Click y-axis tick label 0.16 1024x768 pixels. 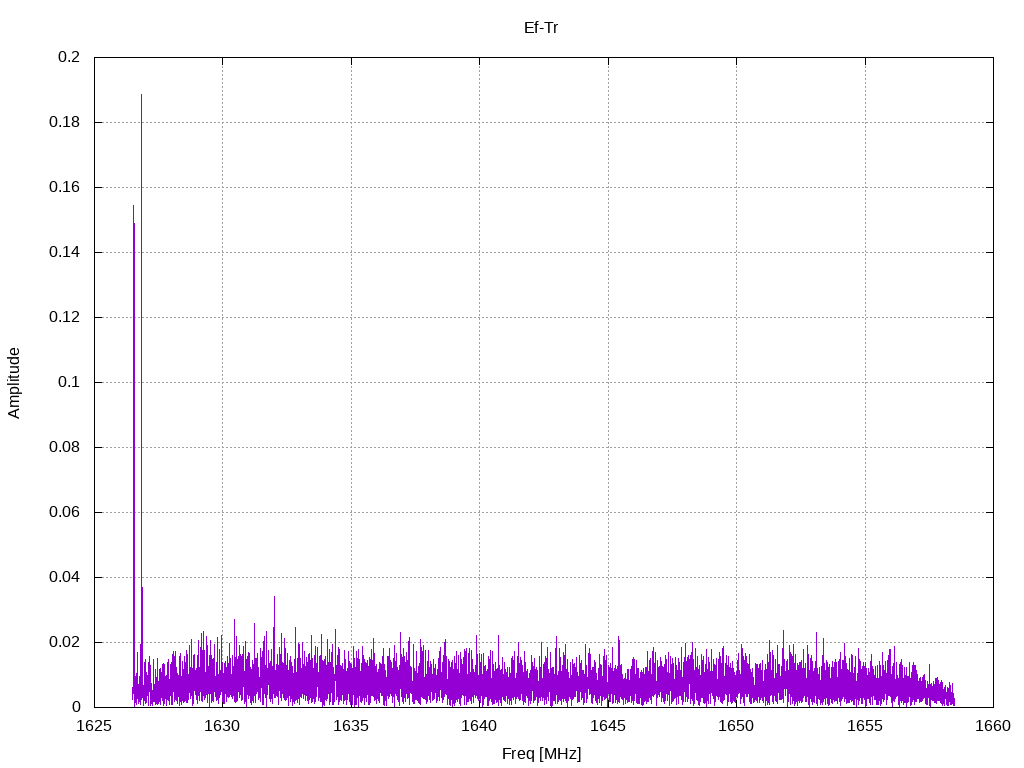(65, 187)
